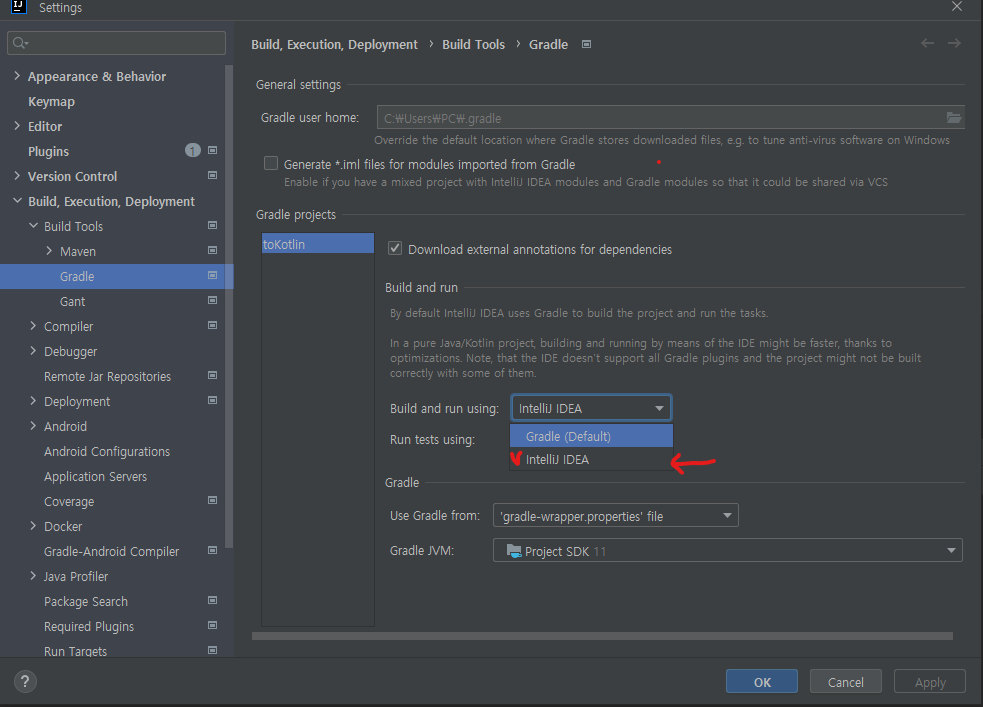983x707 pixels.
Task: Click the back navigation arrow
Action: [x=927, y=43]
